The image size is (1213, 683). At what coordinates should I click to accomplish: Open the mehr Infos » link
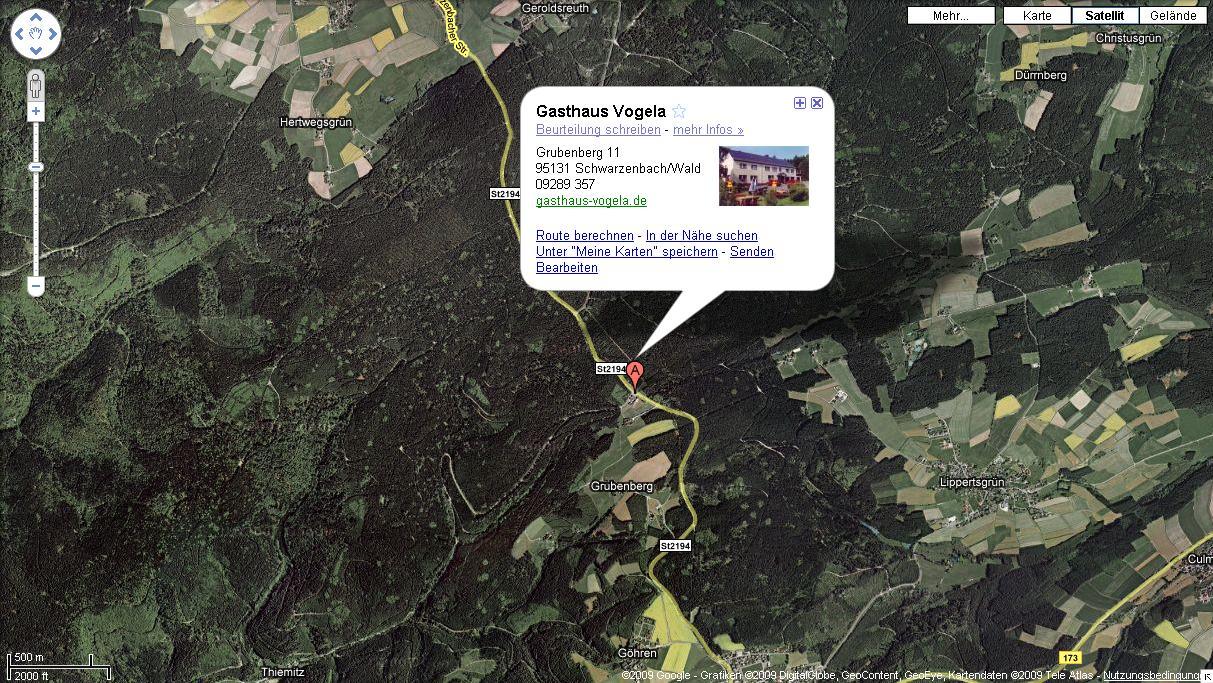[x=708, y=130]
